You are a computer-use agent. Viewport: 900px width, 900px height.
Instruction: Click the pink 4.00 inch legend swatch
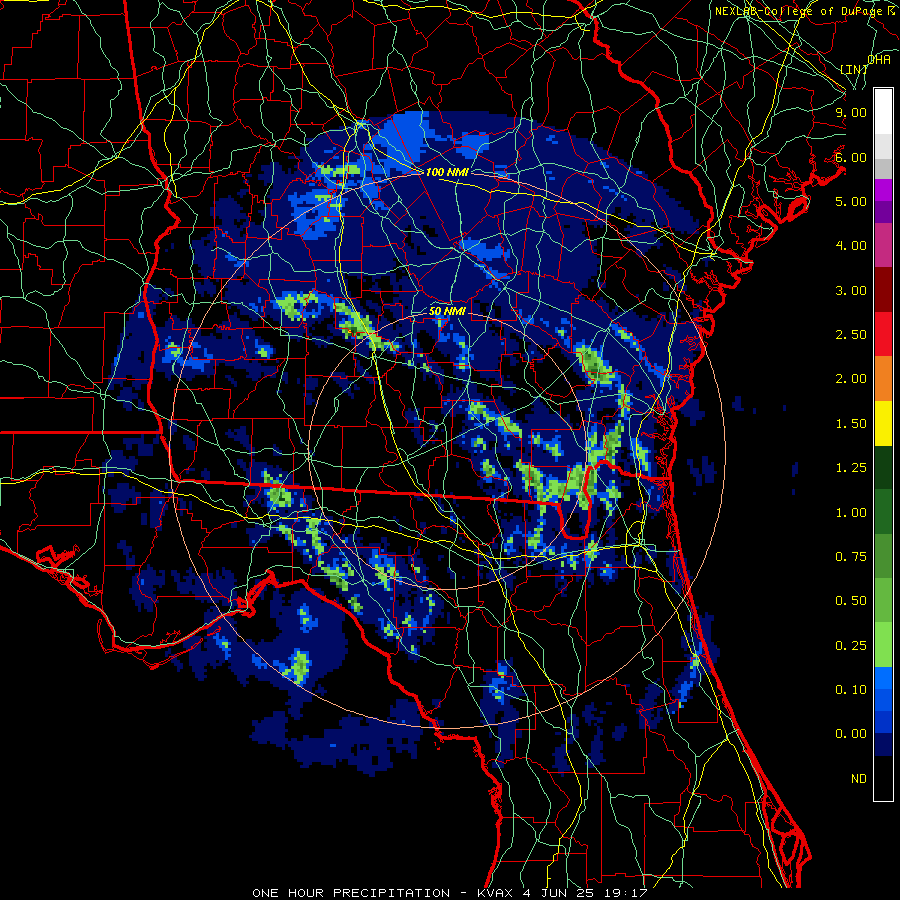pos(883,245)
